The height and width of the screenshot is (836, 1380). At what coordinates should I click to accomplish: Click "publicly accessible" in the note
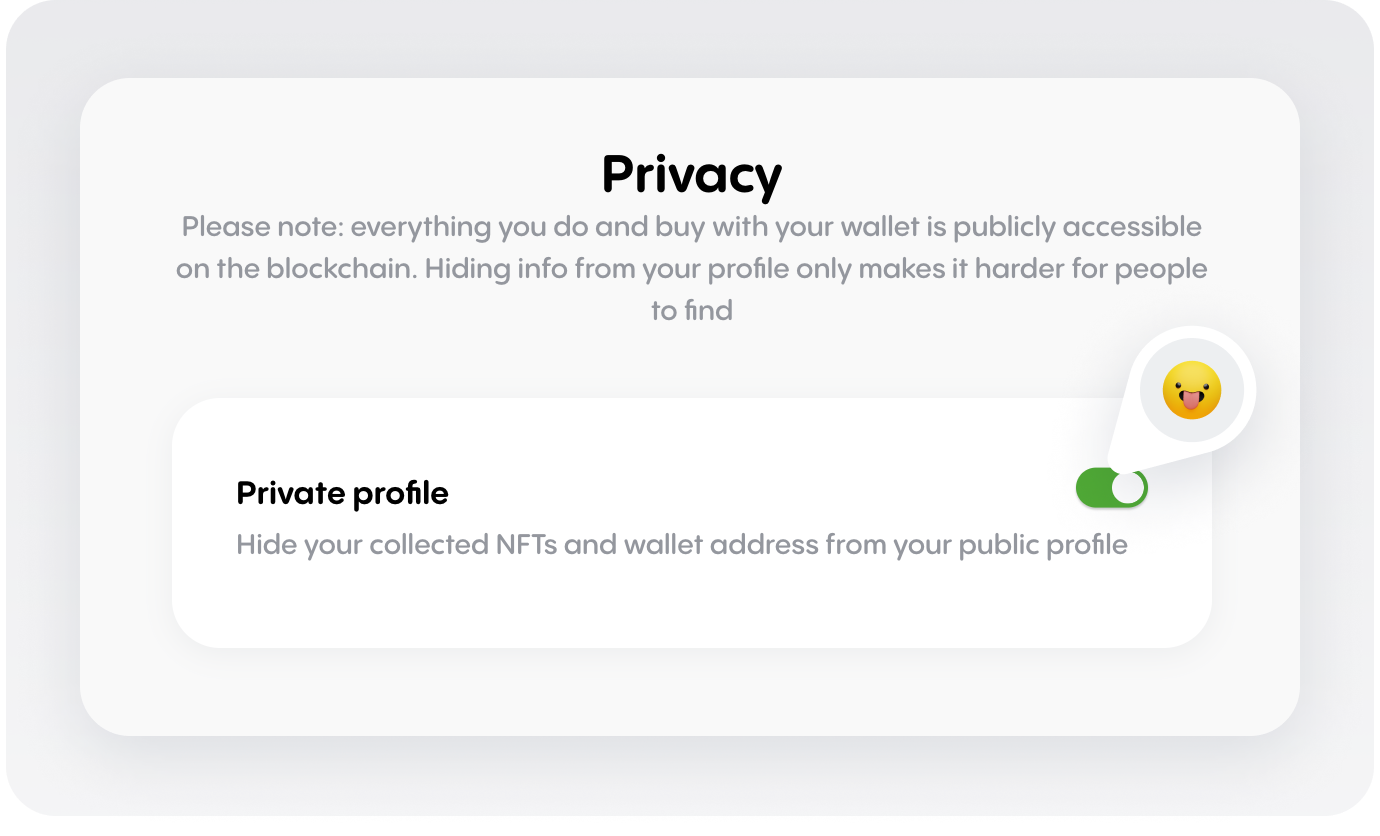click(x=1077, y=227)
